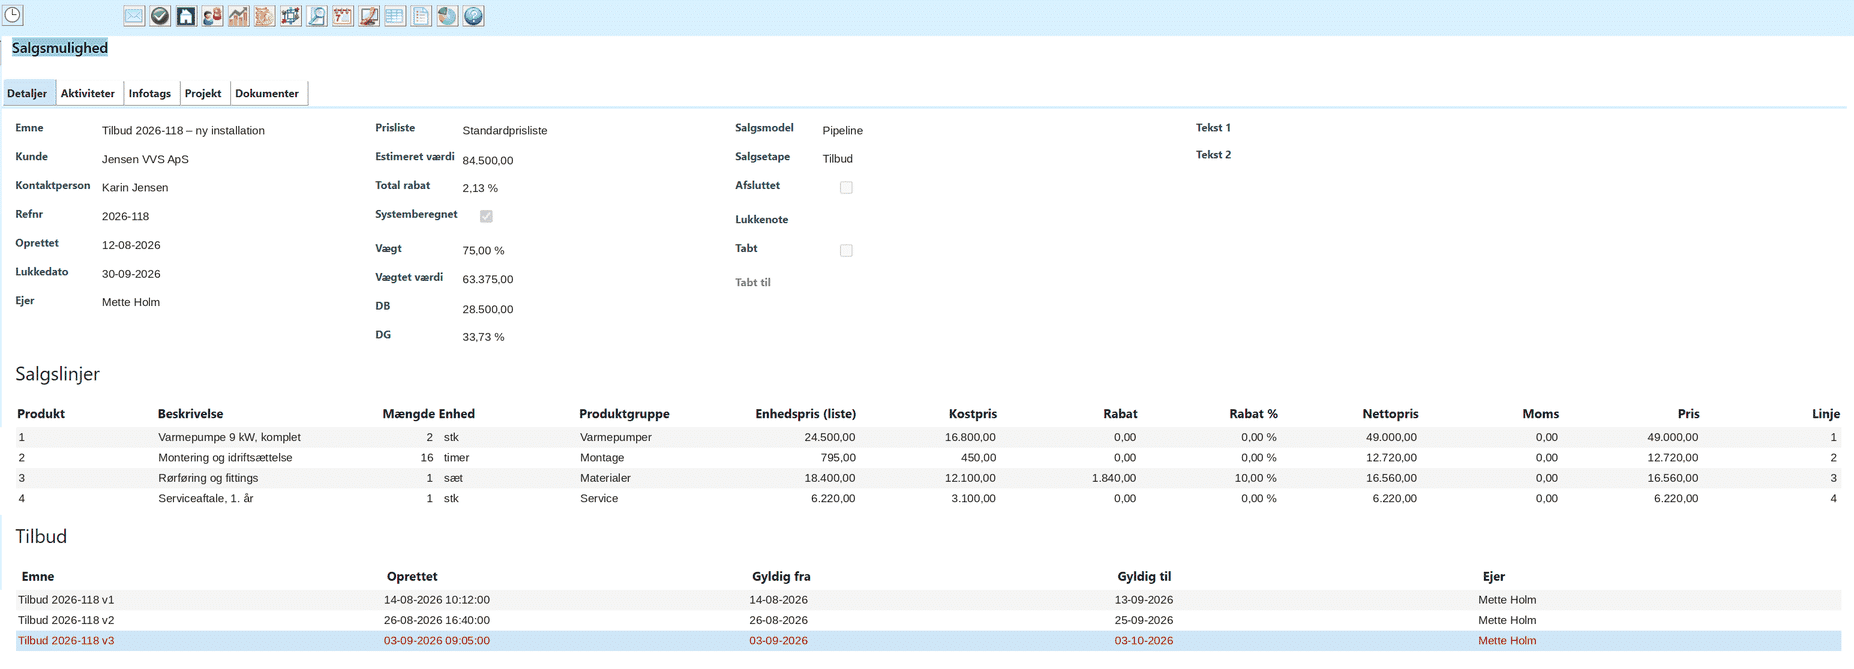The width and height of the screenshot is (1854, 669).
Task: Open the Projekt tab
Action: coord(203,93)
